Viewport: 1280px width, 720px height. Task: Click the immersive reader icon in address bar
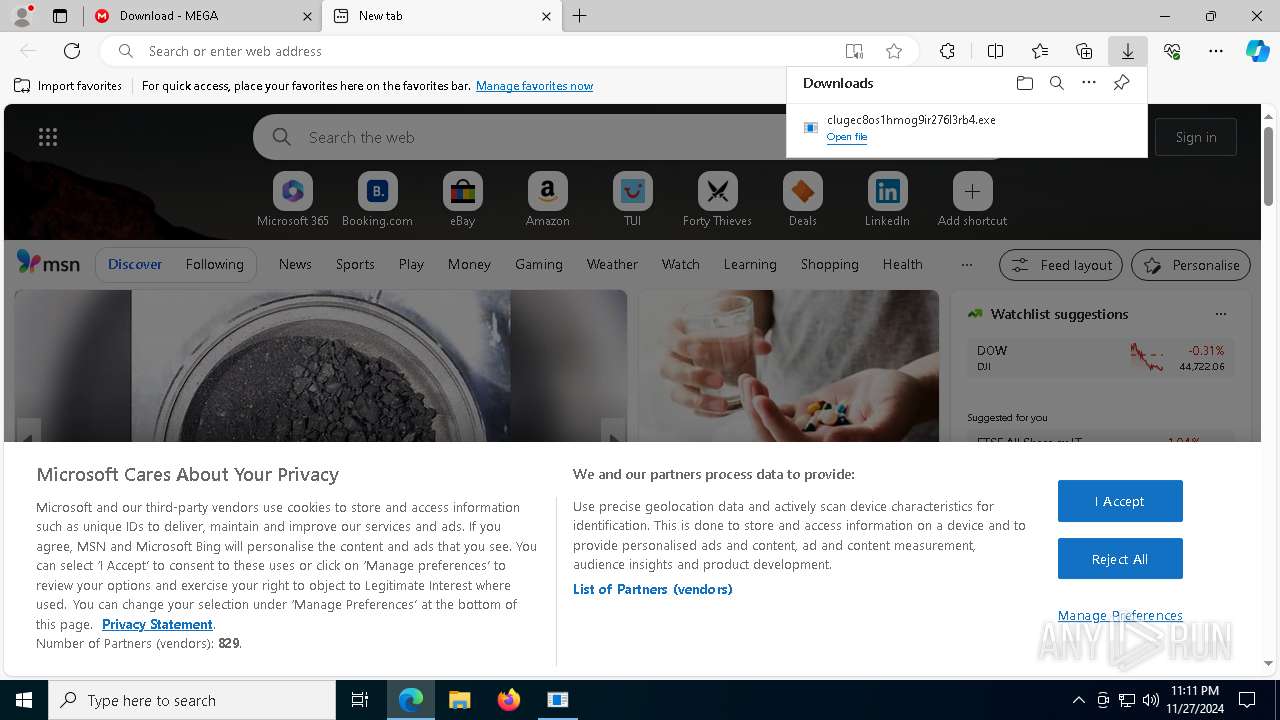coord(854,51)
